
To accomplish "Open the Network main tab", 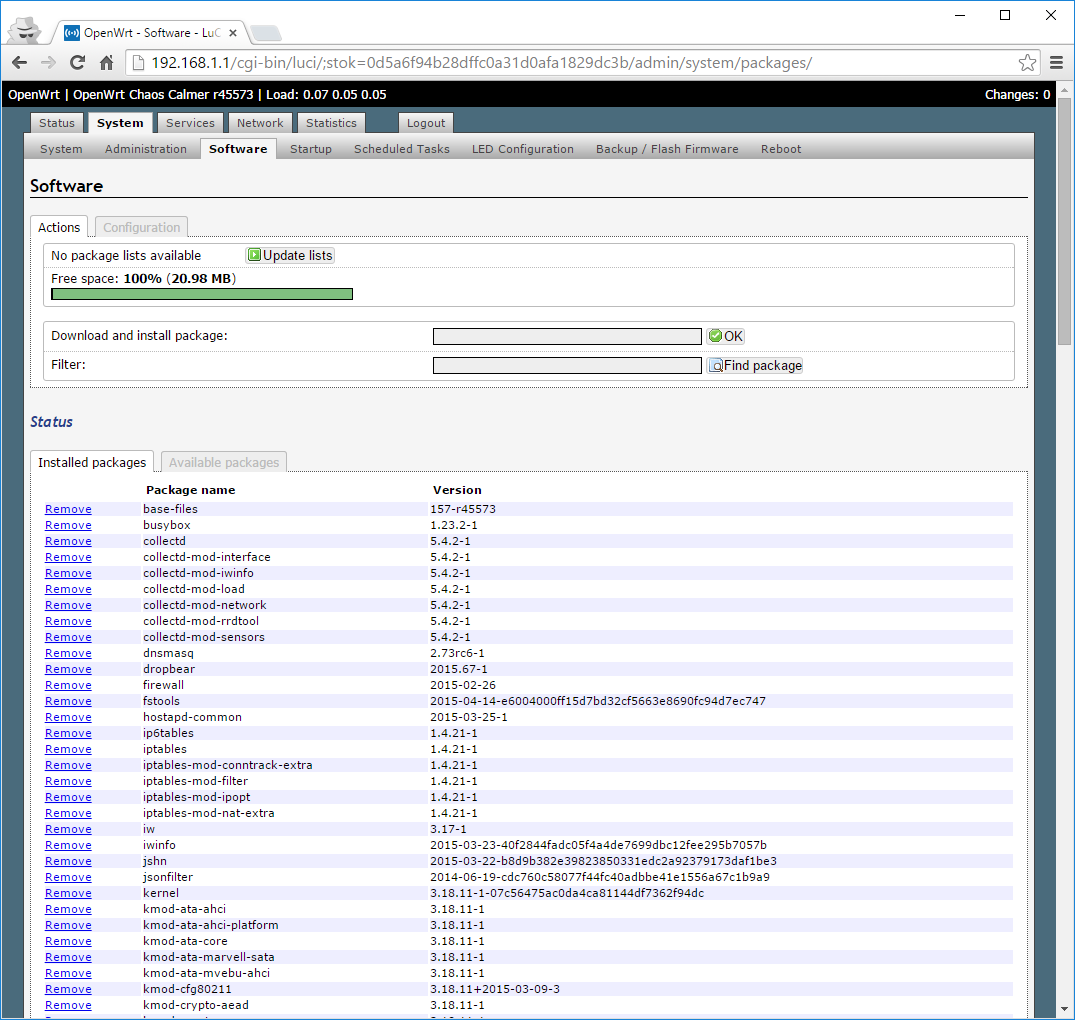I will click(260, 123).
